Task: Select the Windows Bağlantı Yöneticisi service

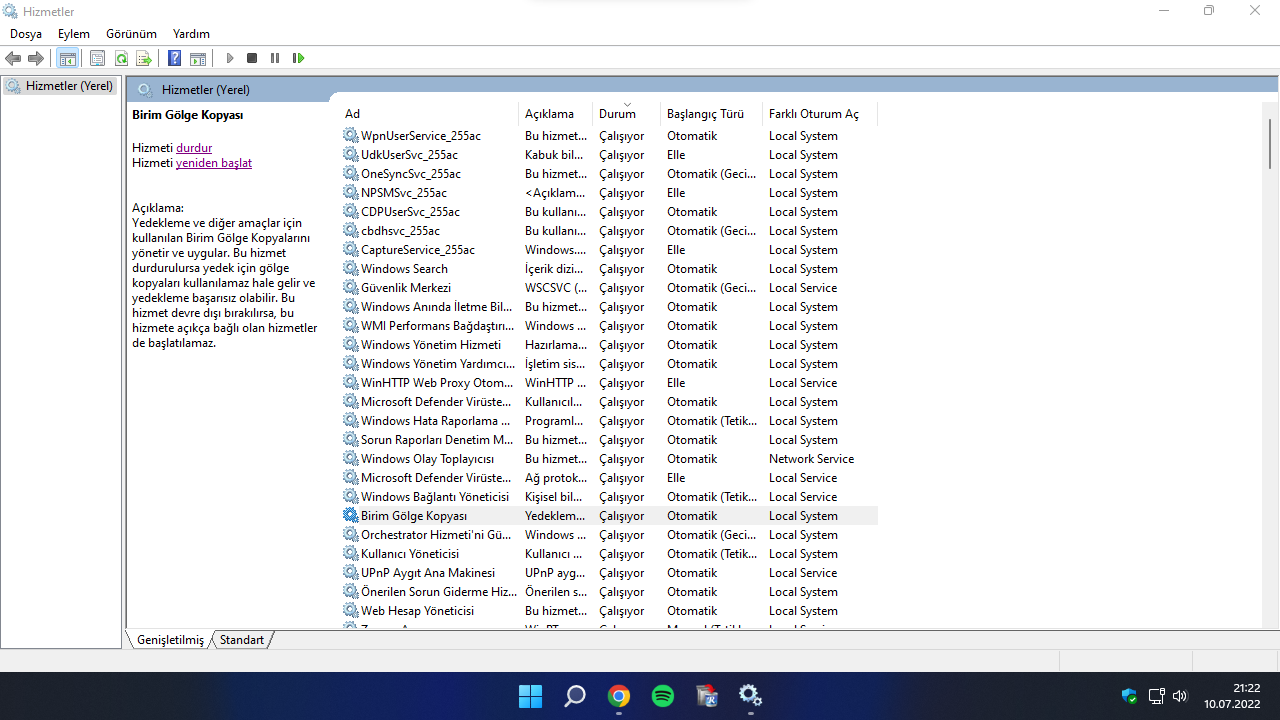Action: click(609, 497)
